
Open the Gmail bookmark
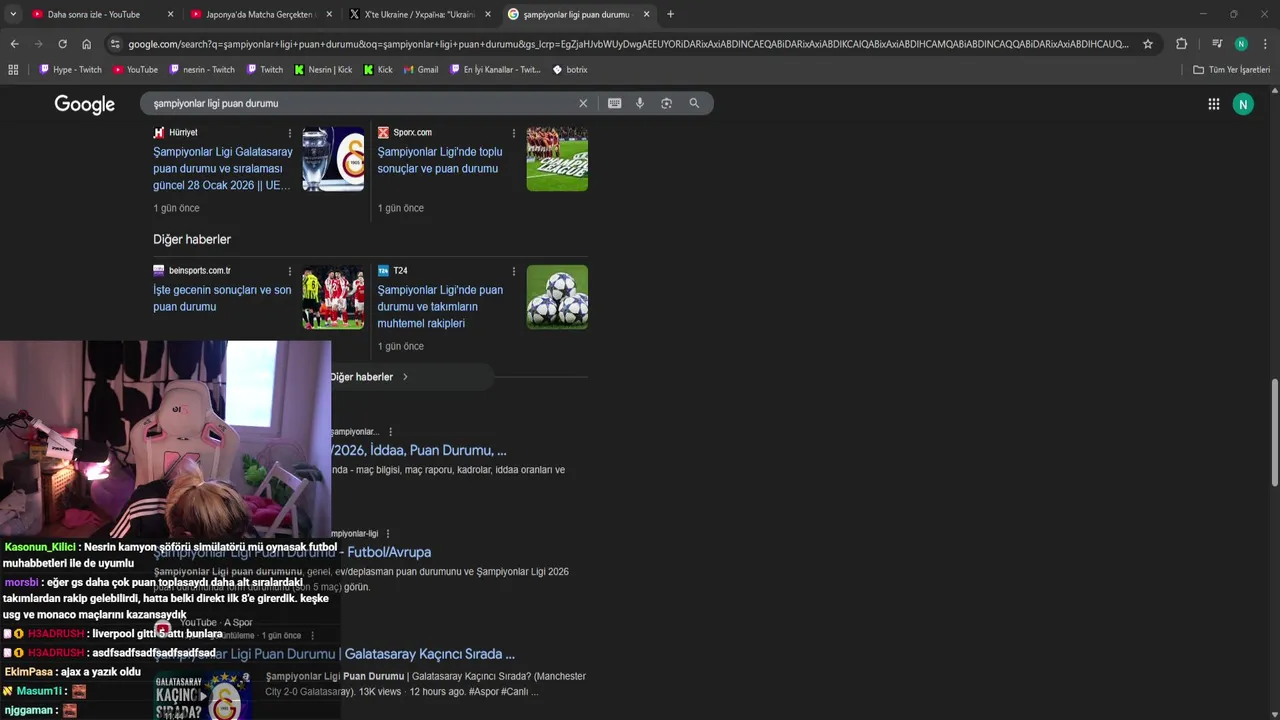(x=421, y=70)
